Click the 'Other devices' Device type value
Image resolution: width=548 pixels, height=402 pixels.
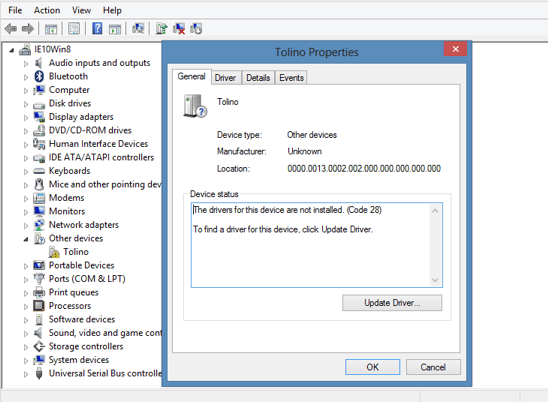pos(312,135)
